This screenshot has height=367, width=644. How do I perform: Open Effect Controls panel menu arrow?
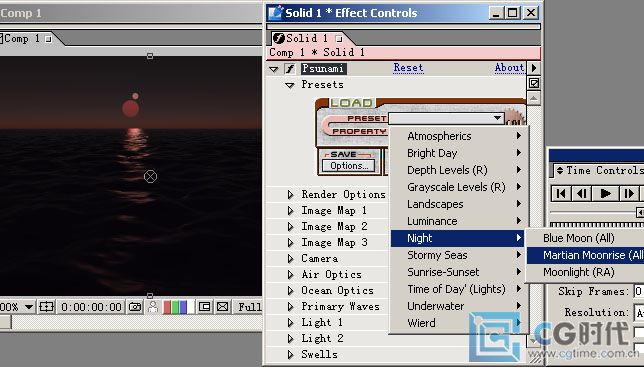tap(534, 68)
